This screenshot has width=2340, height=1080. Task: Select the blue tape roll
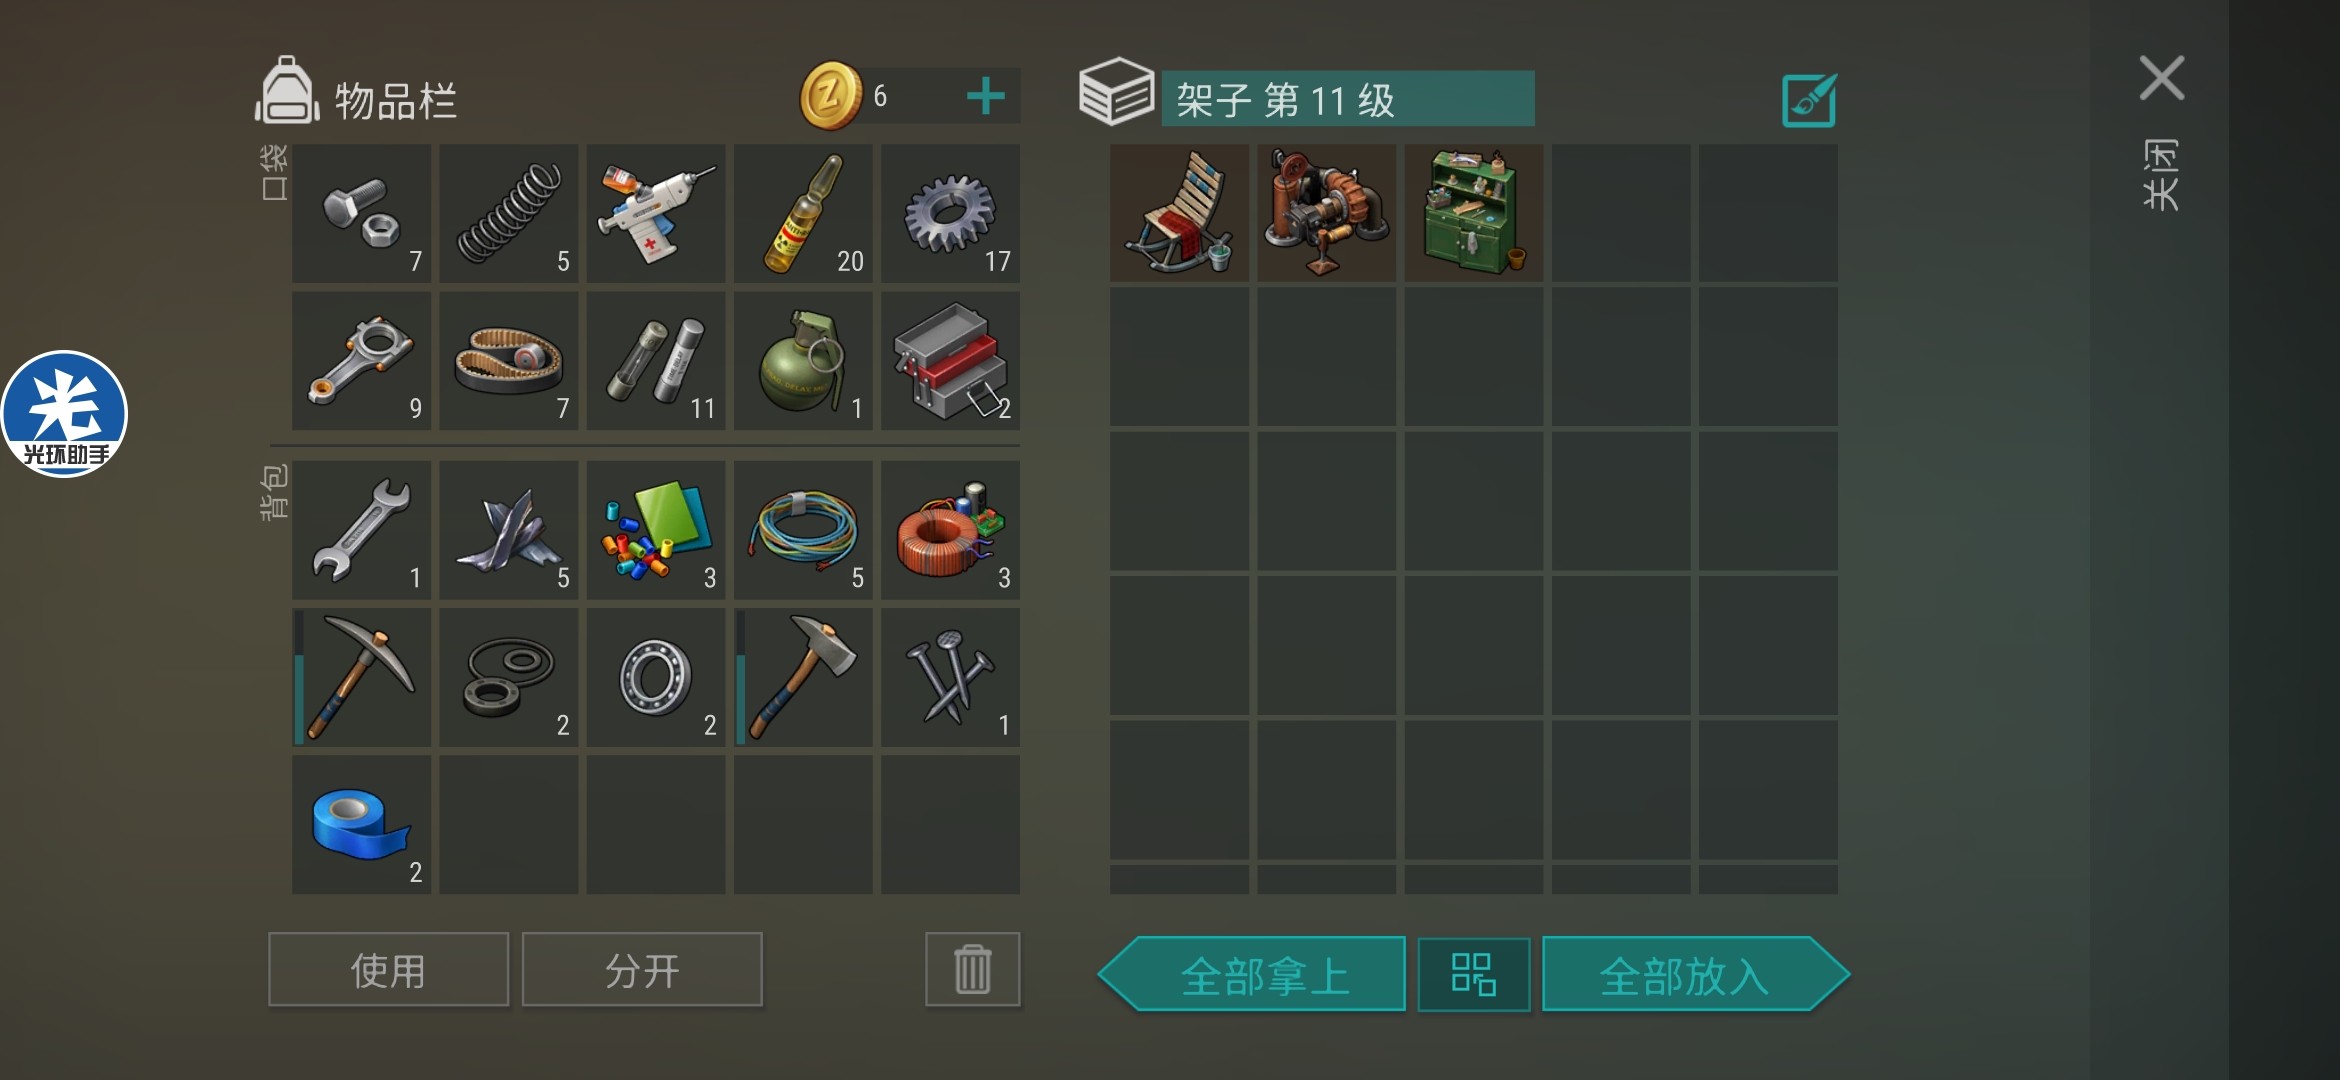[x=361, y=824]
